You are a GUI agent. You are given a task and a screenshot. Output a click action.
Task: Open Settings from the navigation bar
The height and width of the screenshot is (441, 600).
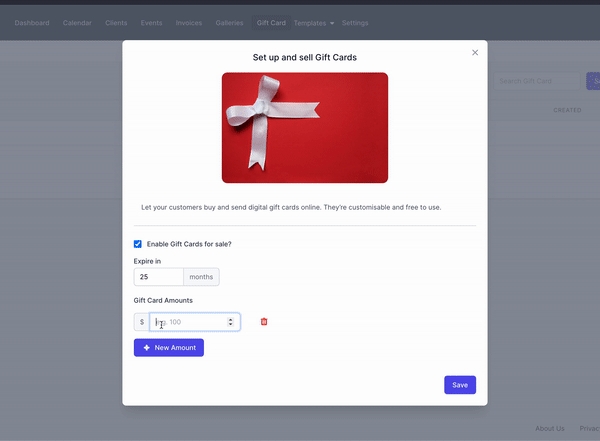point(355,22)
